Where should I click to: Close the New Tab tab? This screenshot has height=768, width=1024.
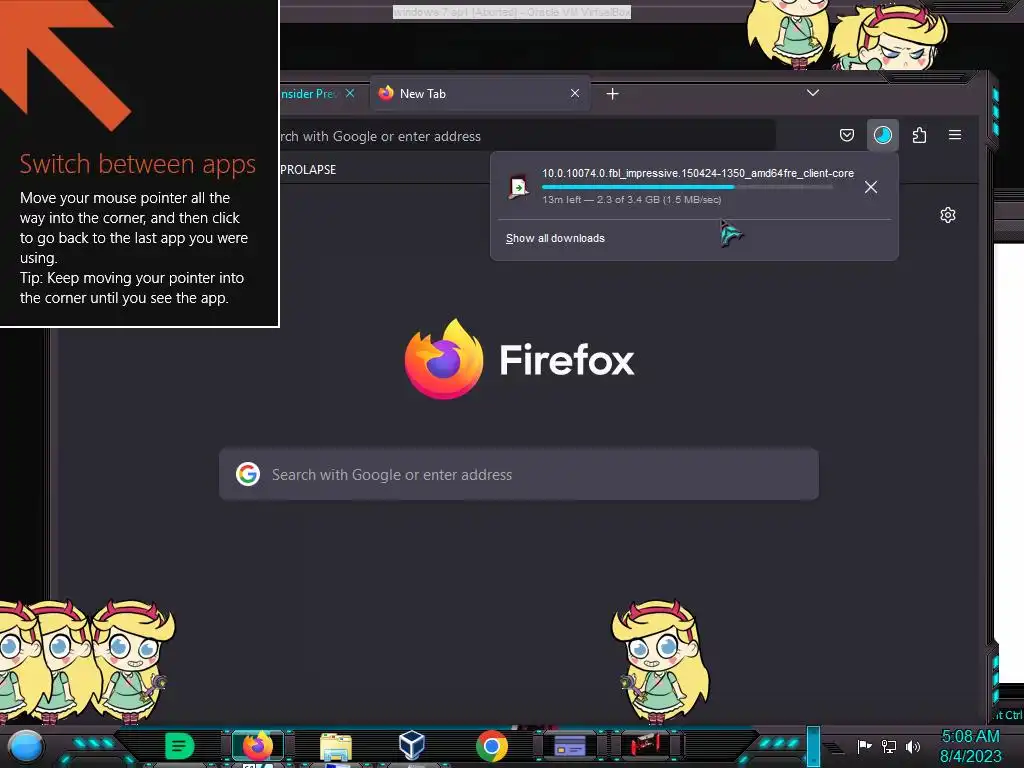(x=575, y=93)
